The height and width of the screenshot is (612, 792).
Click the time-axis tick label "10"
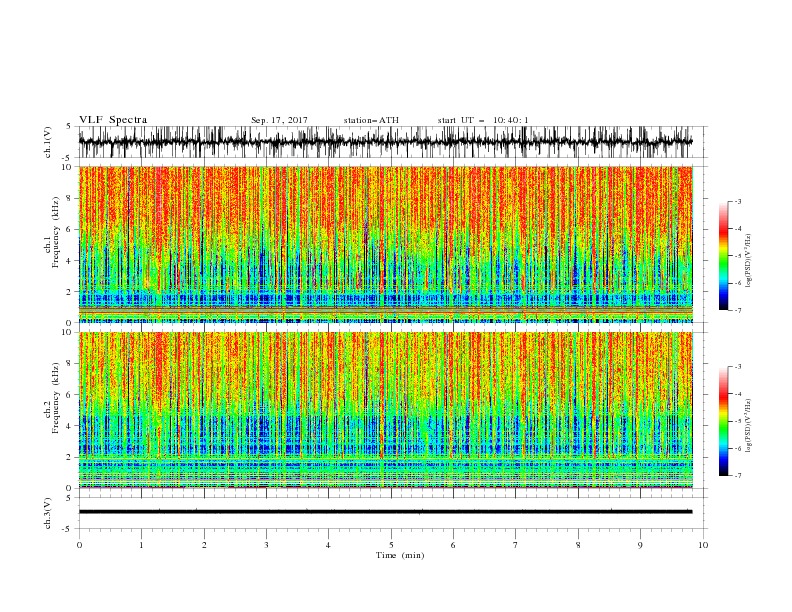click(x=703, y=545)
